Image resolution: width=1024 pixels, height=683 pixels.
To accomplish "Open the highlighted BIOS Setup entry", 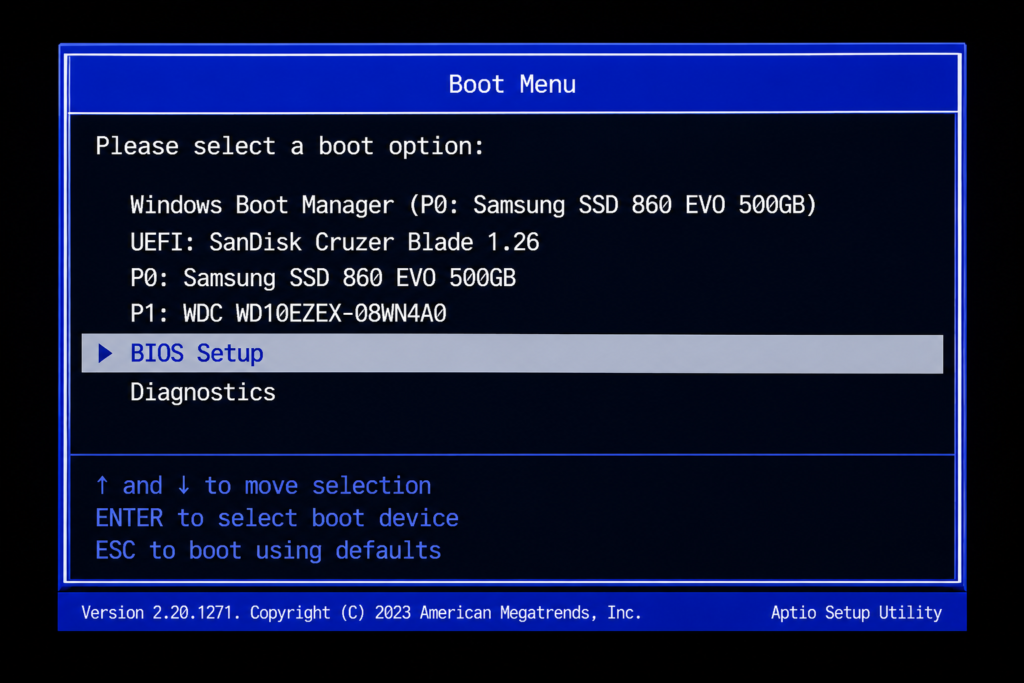I will tap(512, 354).
